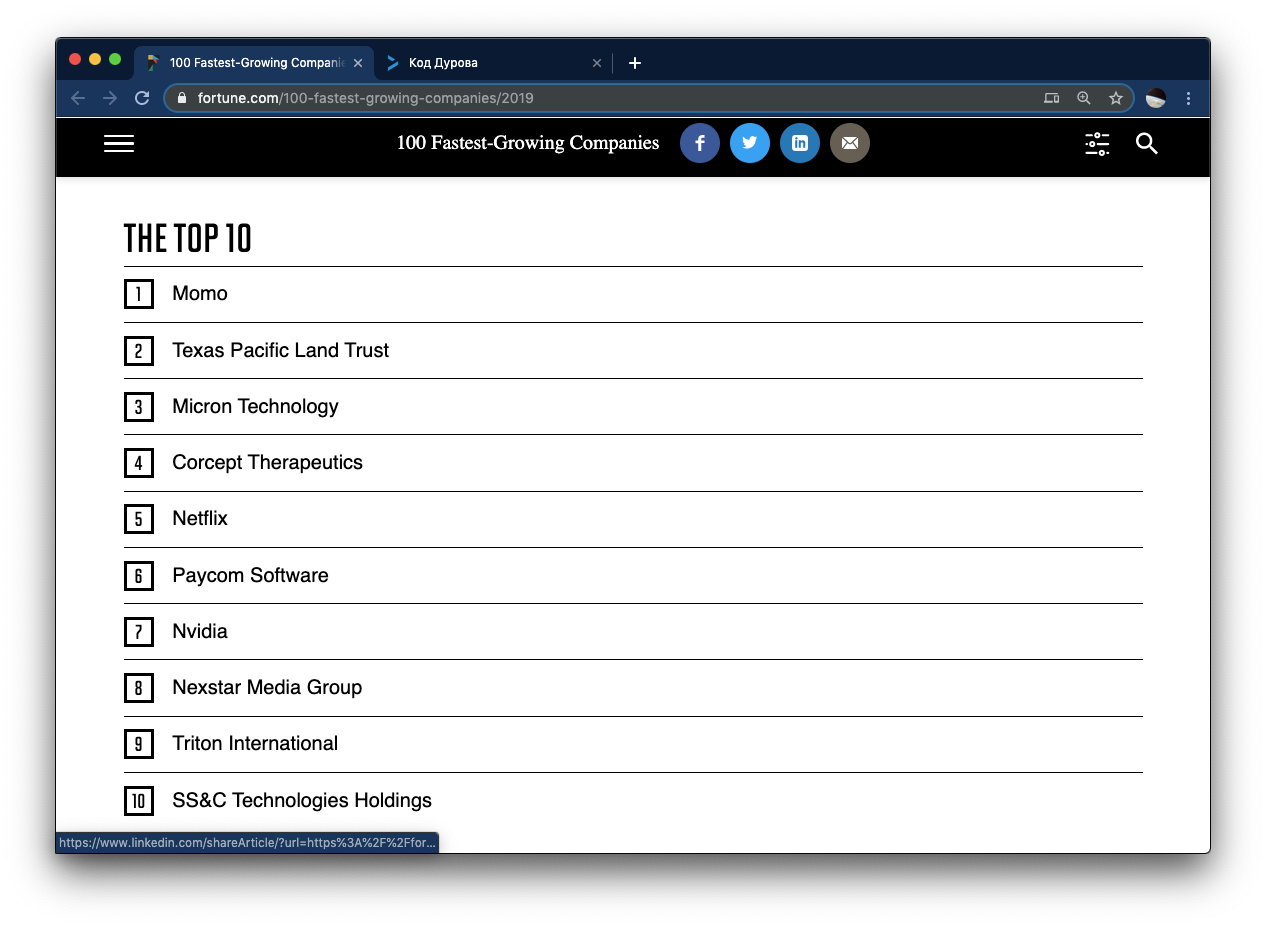Click the rank 3 number box

139,407
